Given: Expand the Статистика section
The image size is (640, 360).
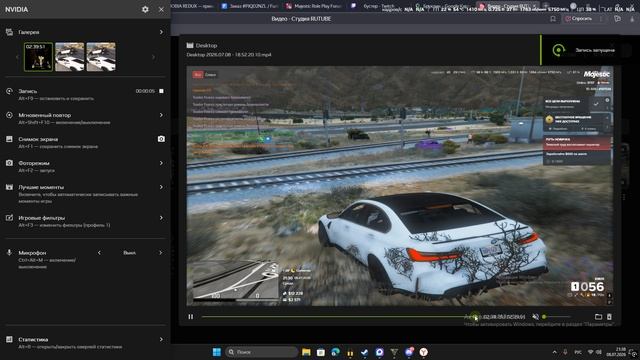Looking at the screenshot, I should 161,339.
